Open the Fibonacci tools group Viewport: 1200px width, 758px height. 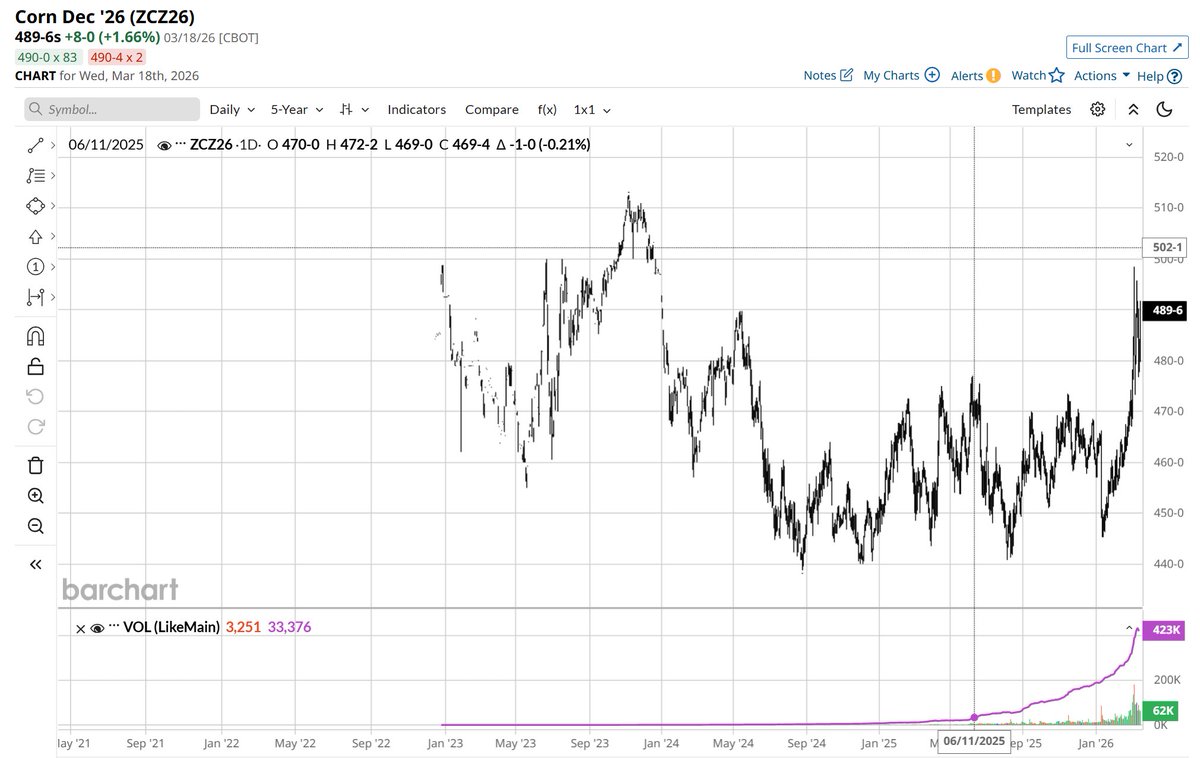(36, 175)
